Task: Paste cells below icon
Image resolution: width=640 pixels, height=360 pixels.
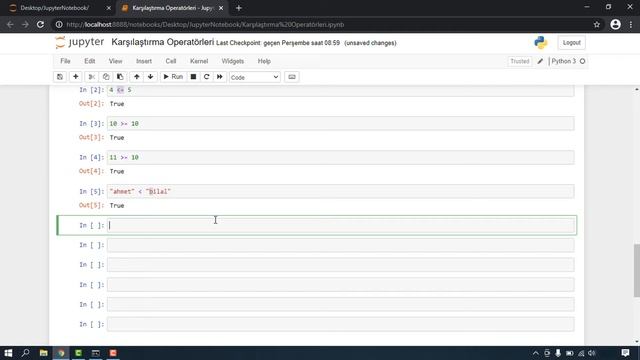Action: tap(120, 77)
